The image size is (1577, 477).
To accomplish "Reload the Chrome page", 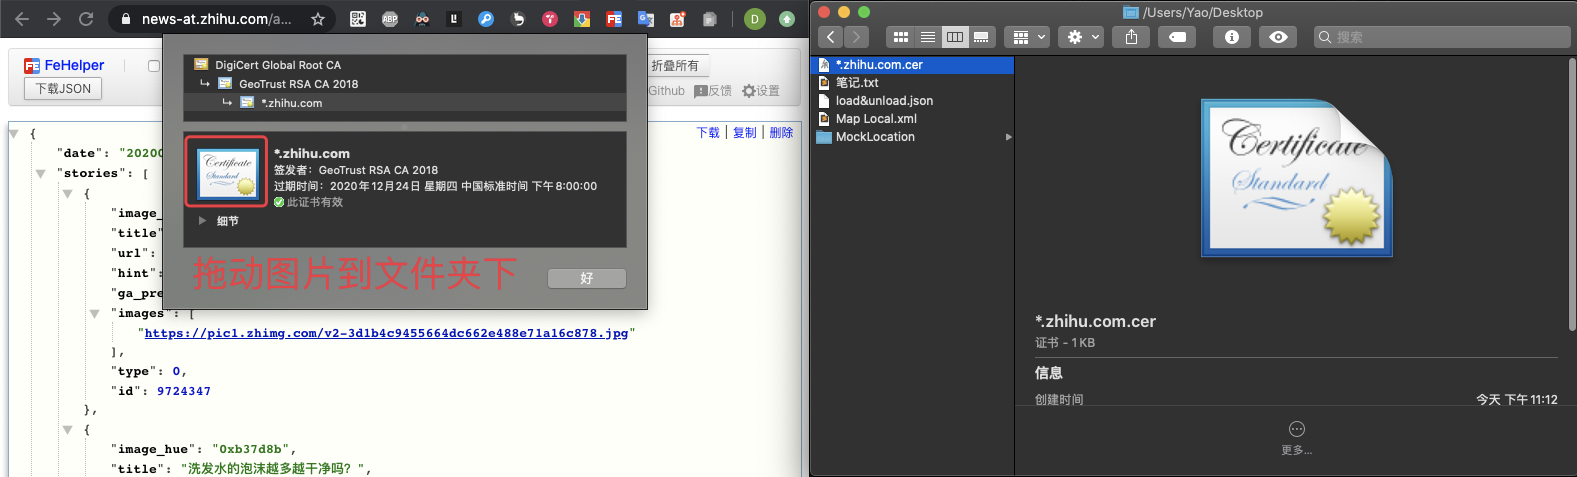I will 86,19.
